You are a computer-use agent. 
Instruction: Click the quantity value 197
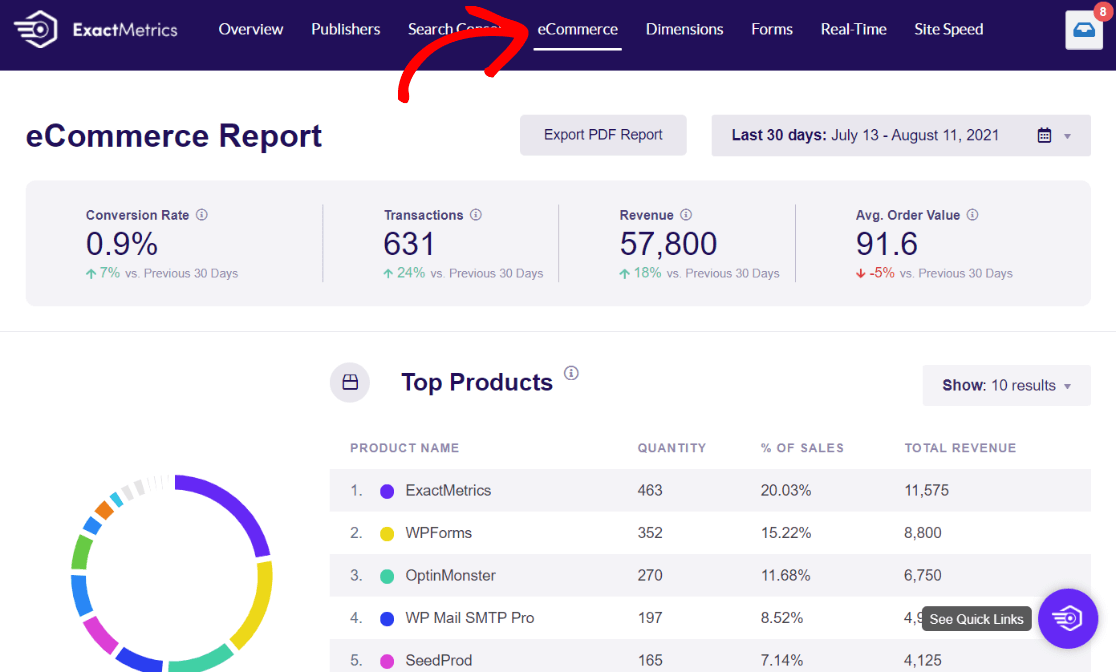tap(650, 618)
